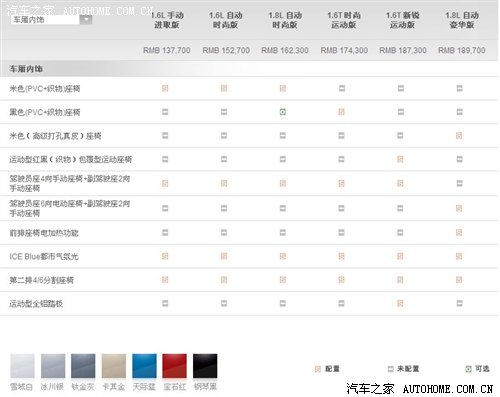This screenshot has width=500, height=397.
Task: Click not-equipped icon for 驾驶员座4向手动座椅 under 1.8L 自动豪华版
Action: coord(459,183)
